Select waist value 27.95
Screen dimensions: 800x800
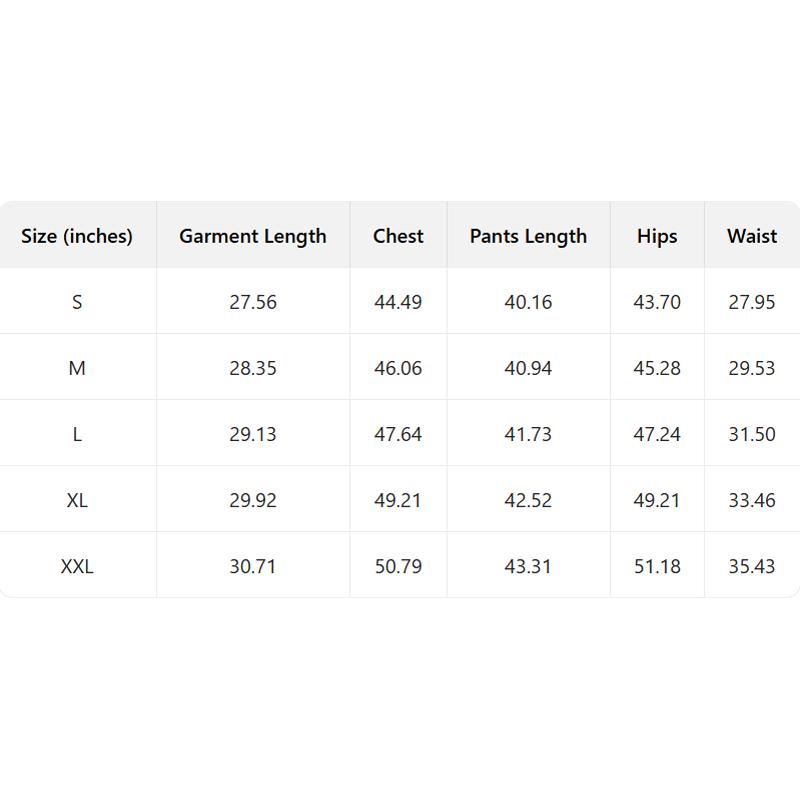pyautogui.click(x=752, y=302)
